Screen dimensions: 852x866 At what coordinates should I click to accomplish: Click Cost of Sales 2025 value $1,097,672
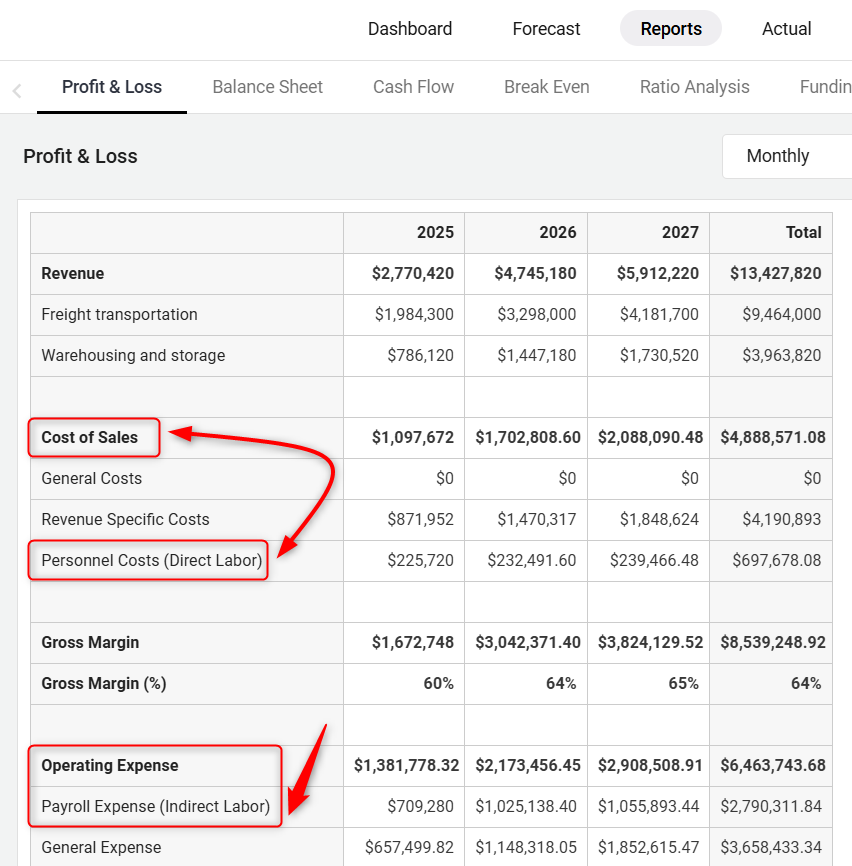coord(412,437)
